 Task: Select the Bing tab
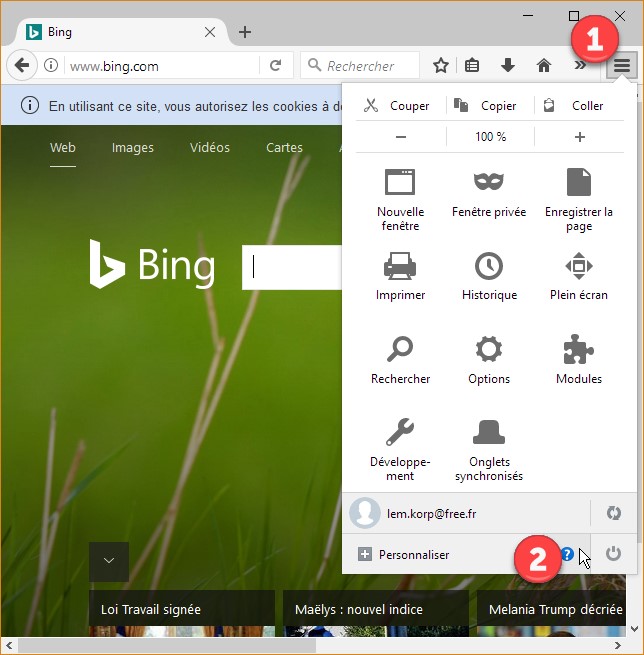121,32
